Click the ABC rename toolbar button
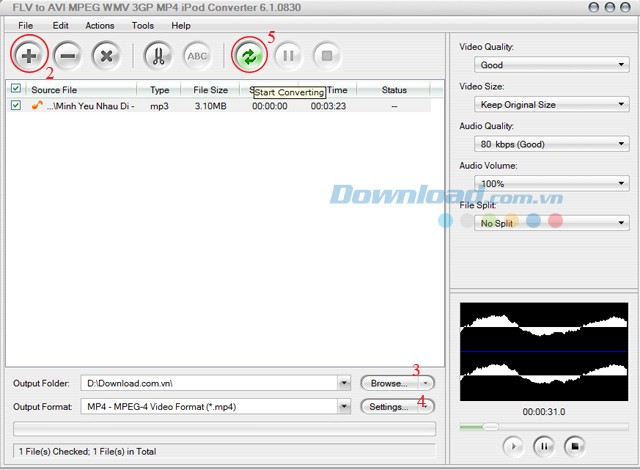This screenshot has height=470, width=640. coord(197,55)
